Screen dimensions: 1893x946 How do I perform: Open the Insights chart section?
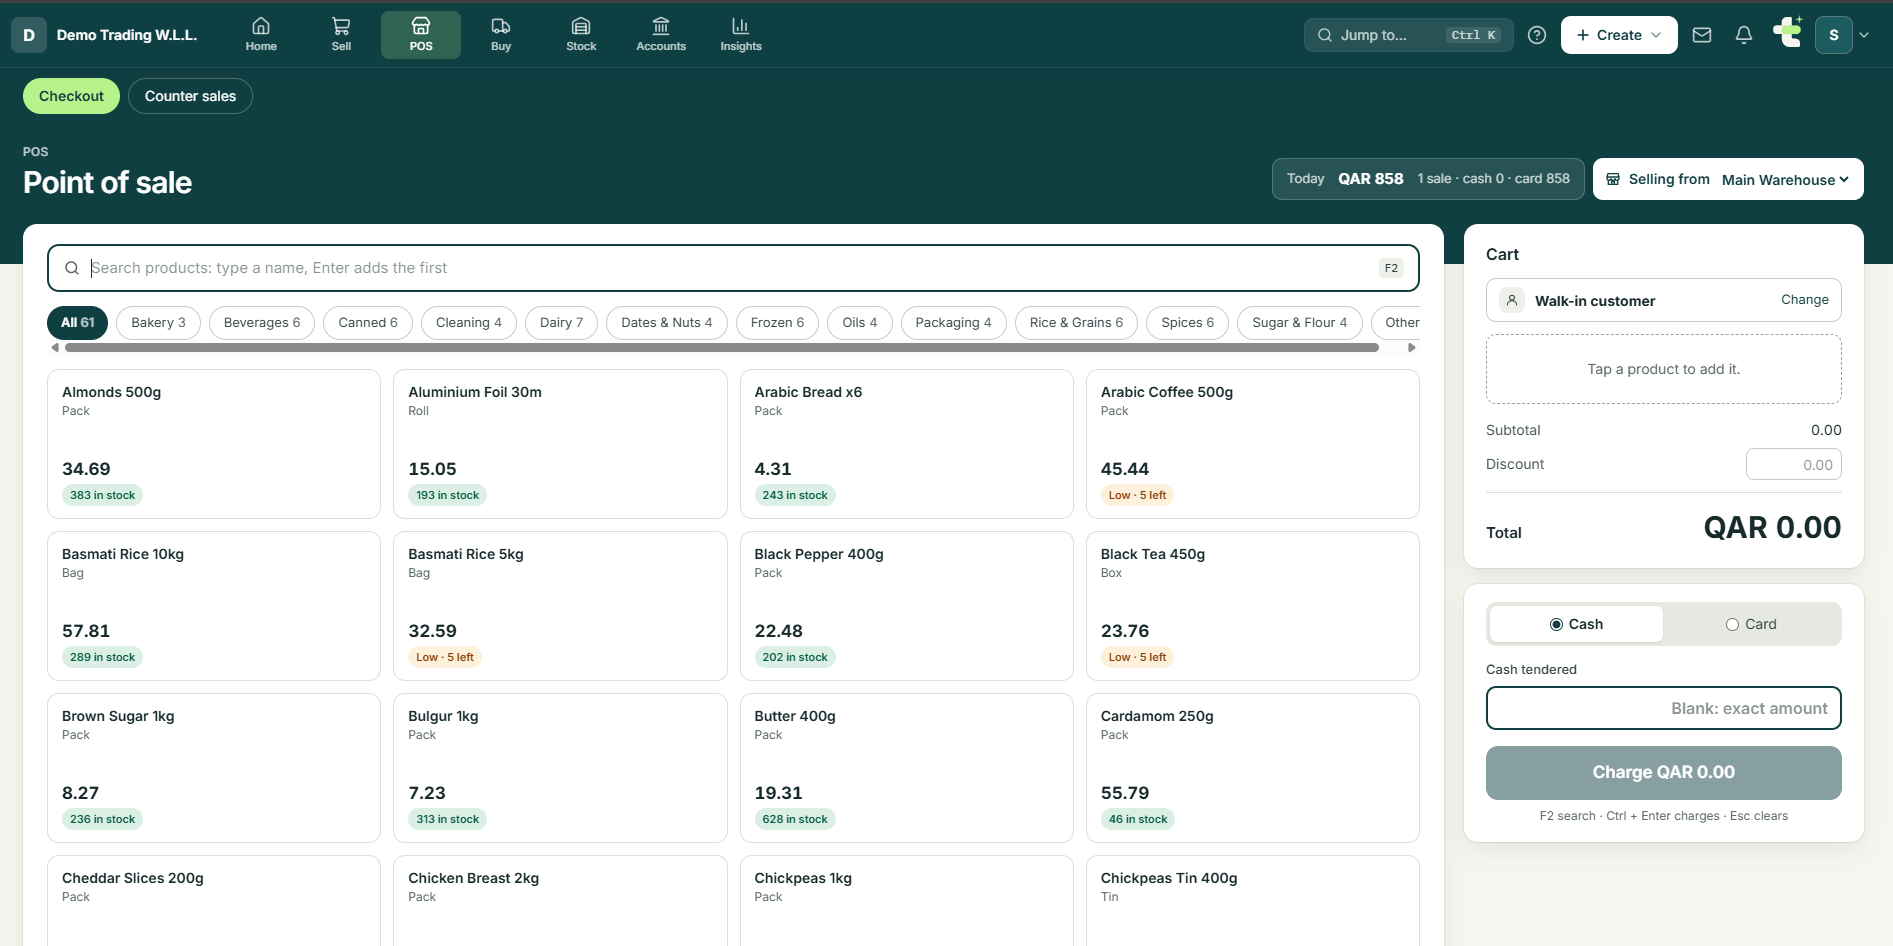741,35
